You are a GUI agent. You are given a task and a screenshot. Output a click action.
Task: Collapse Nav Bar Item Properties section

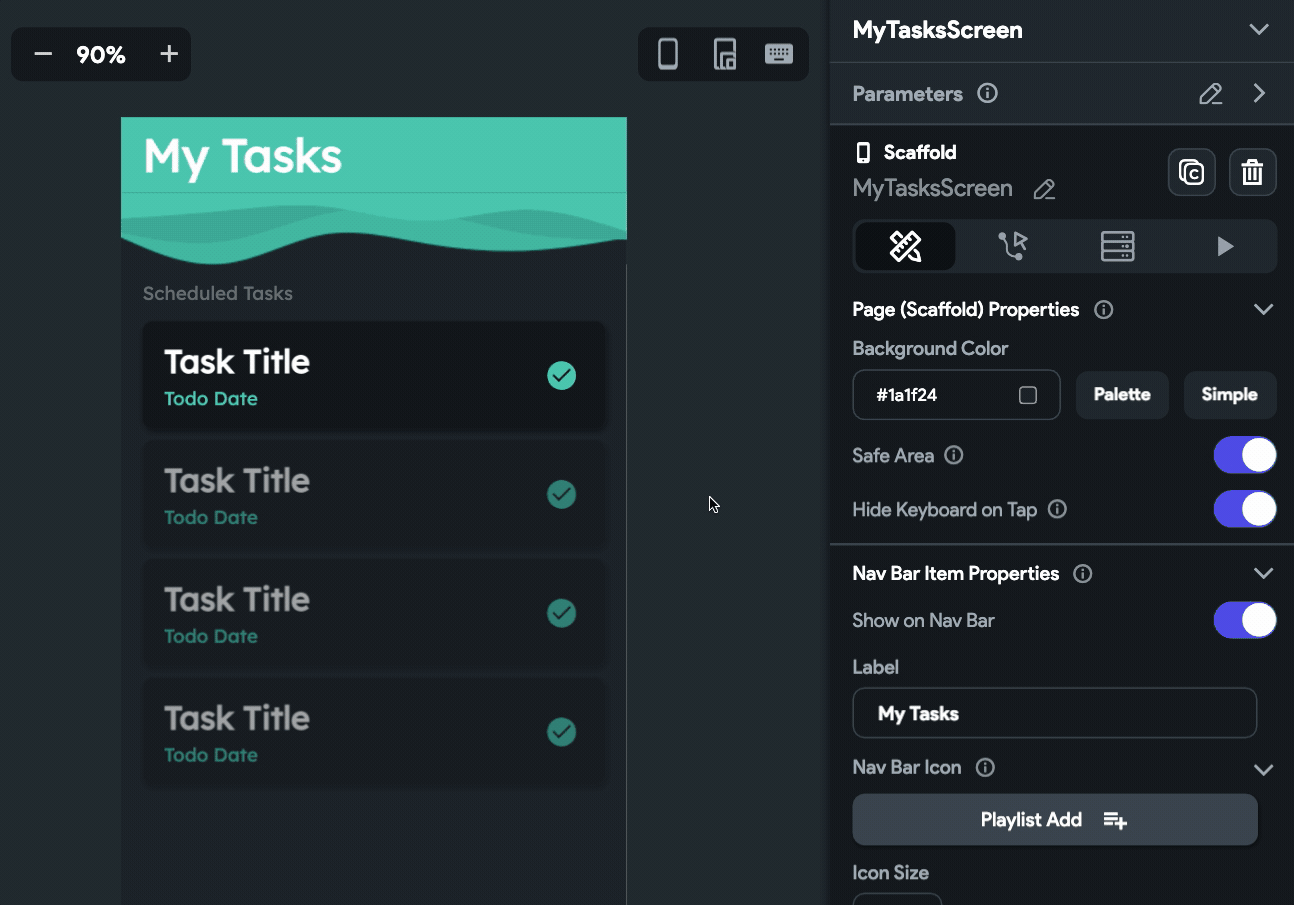[1263, 573]
